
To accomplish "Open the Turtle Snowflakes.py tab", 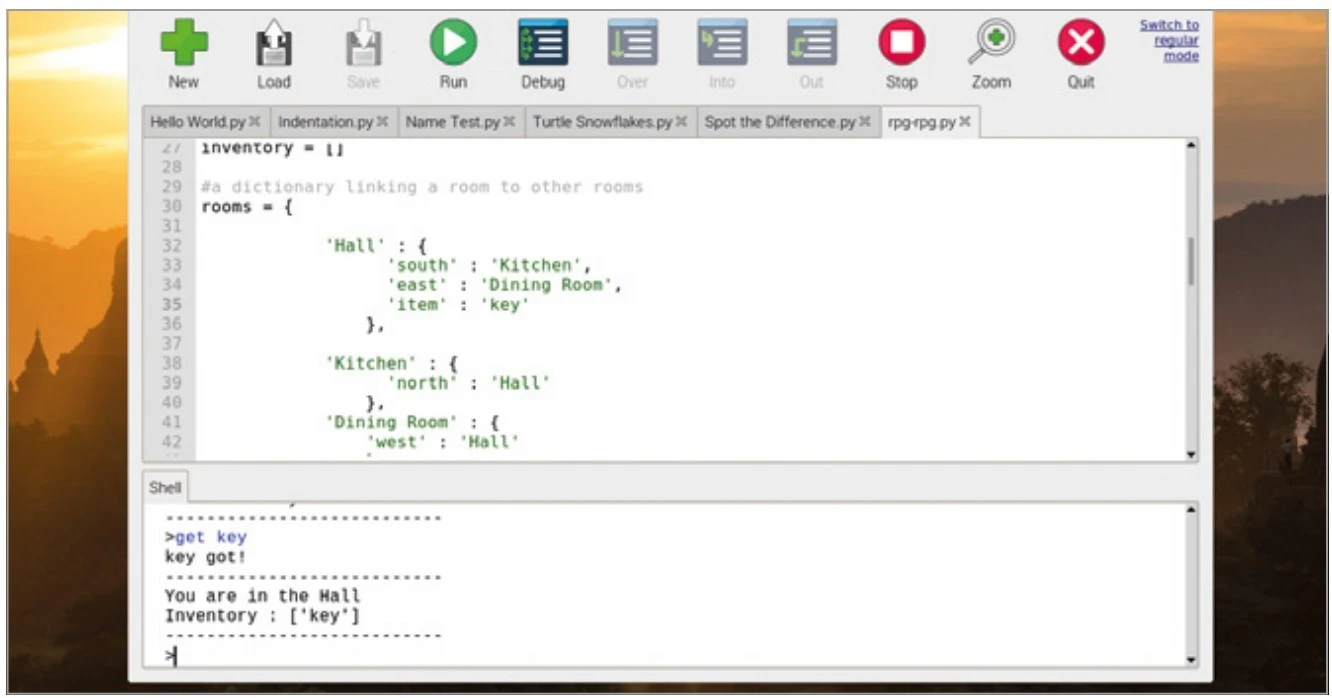I will point(602,122).
